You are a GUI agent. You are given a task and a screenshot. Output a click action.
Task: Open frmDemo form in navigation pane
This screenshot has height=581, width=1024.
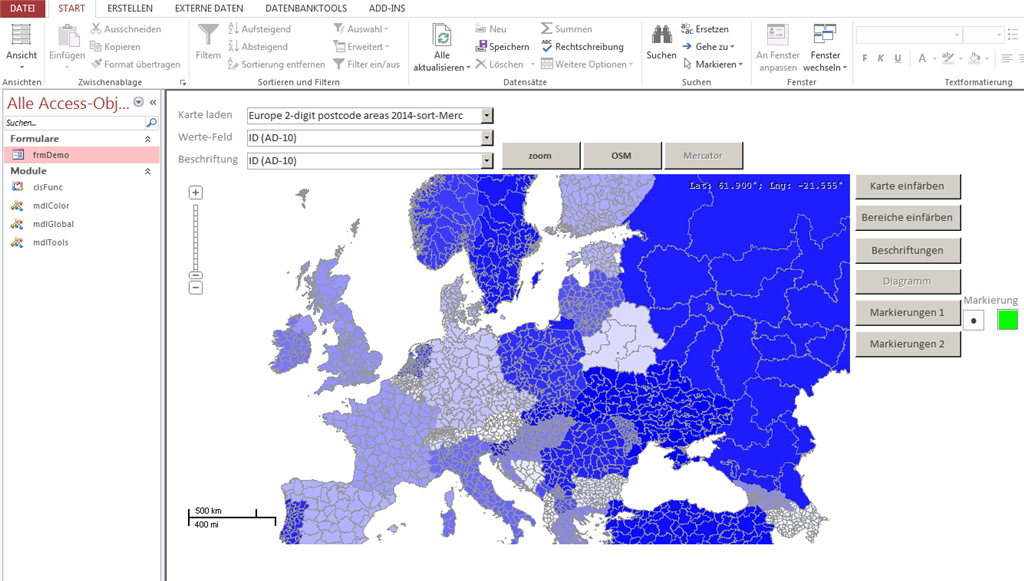pos(82,155)
